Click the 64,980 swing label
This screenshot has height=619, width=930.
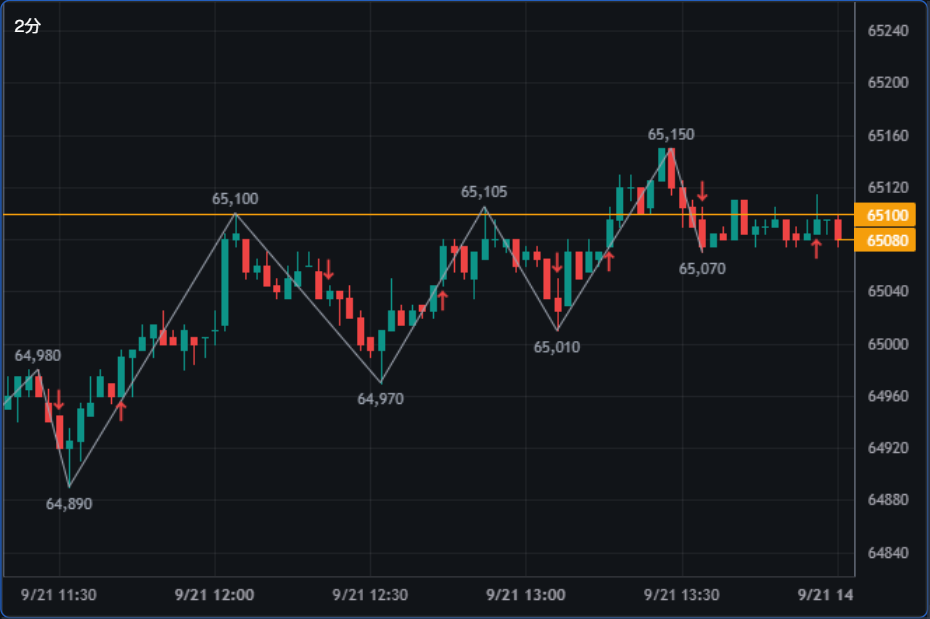(37, 356)
